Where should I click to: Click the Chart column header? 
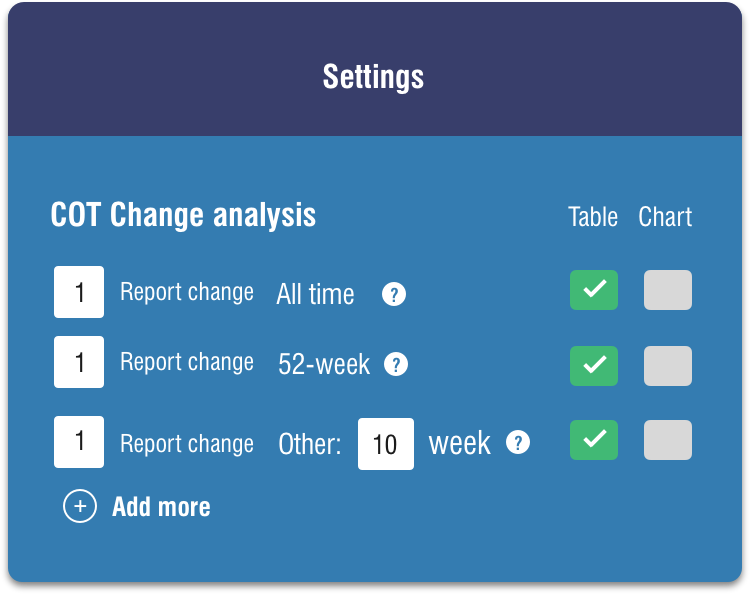665,217
